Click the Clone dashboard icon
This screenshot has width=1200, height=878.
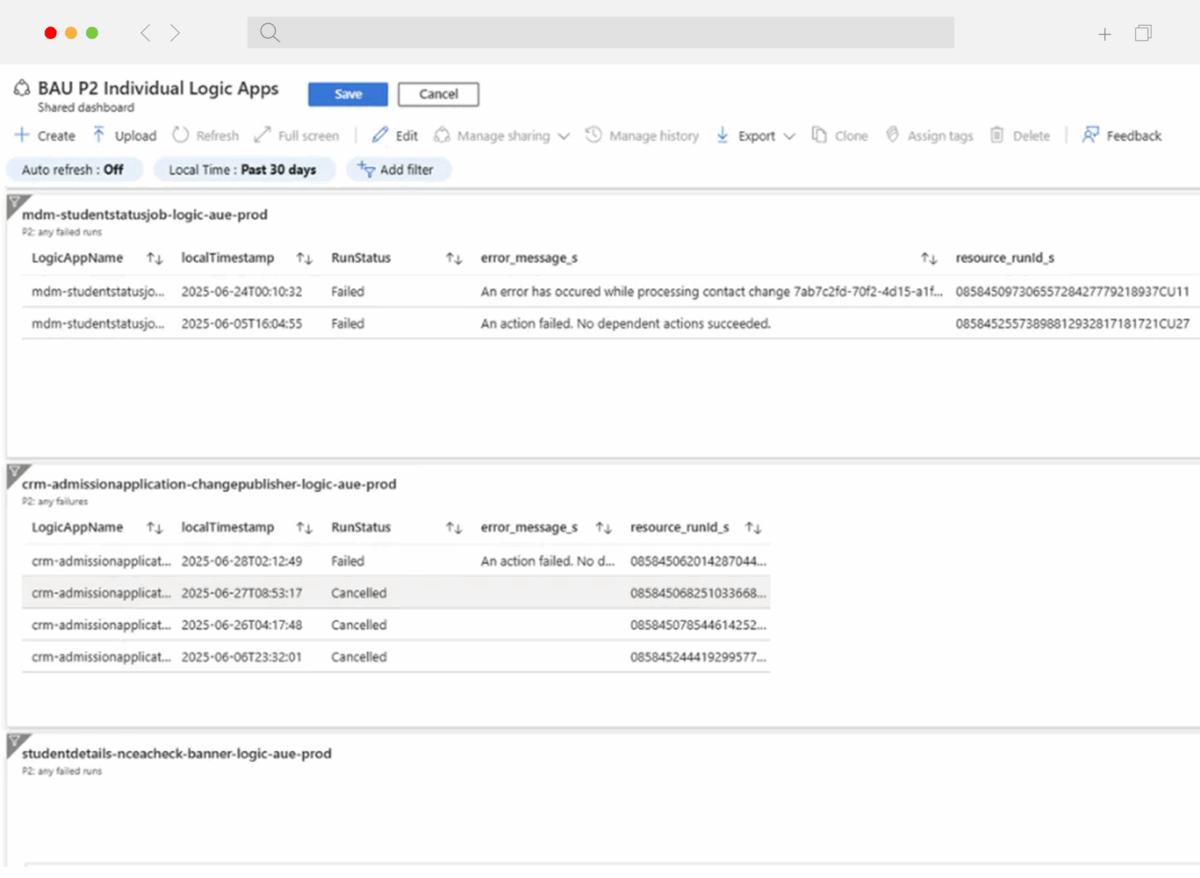pos(819,135)
